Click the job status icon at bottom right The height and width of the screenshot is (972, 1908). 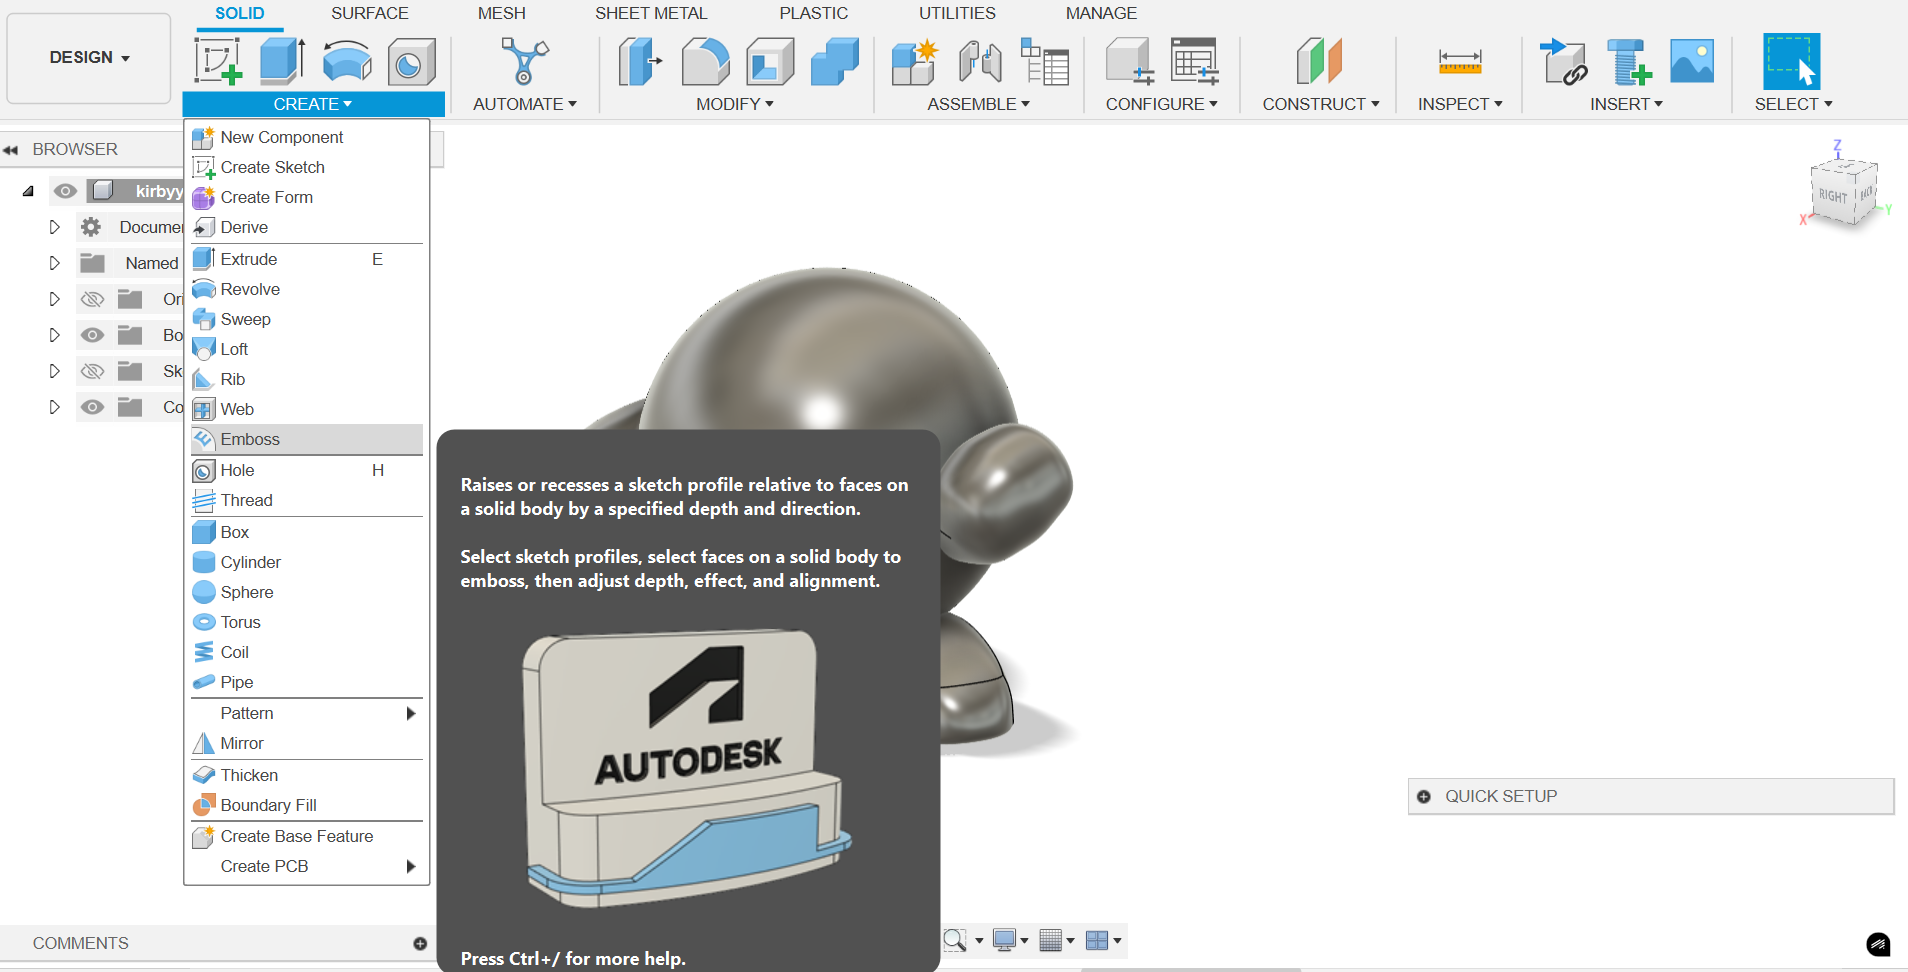[1878, 944]
